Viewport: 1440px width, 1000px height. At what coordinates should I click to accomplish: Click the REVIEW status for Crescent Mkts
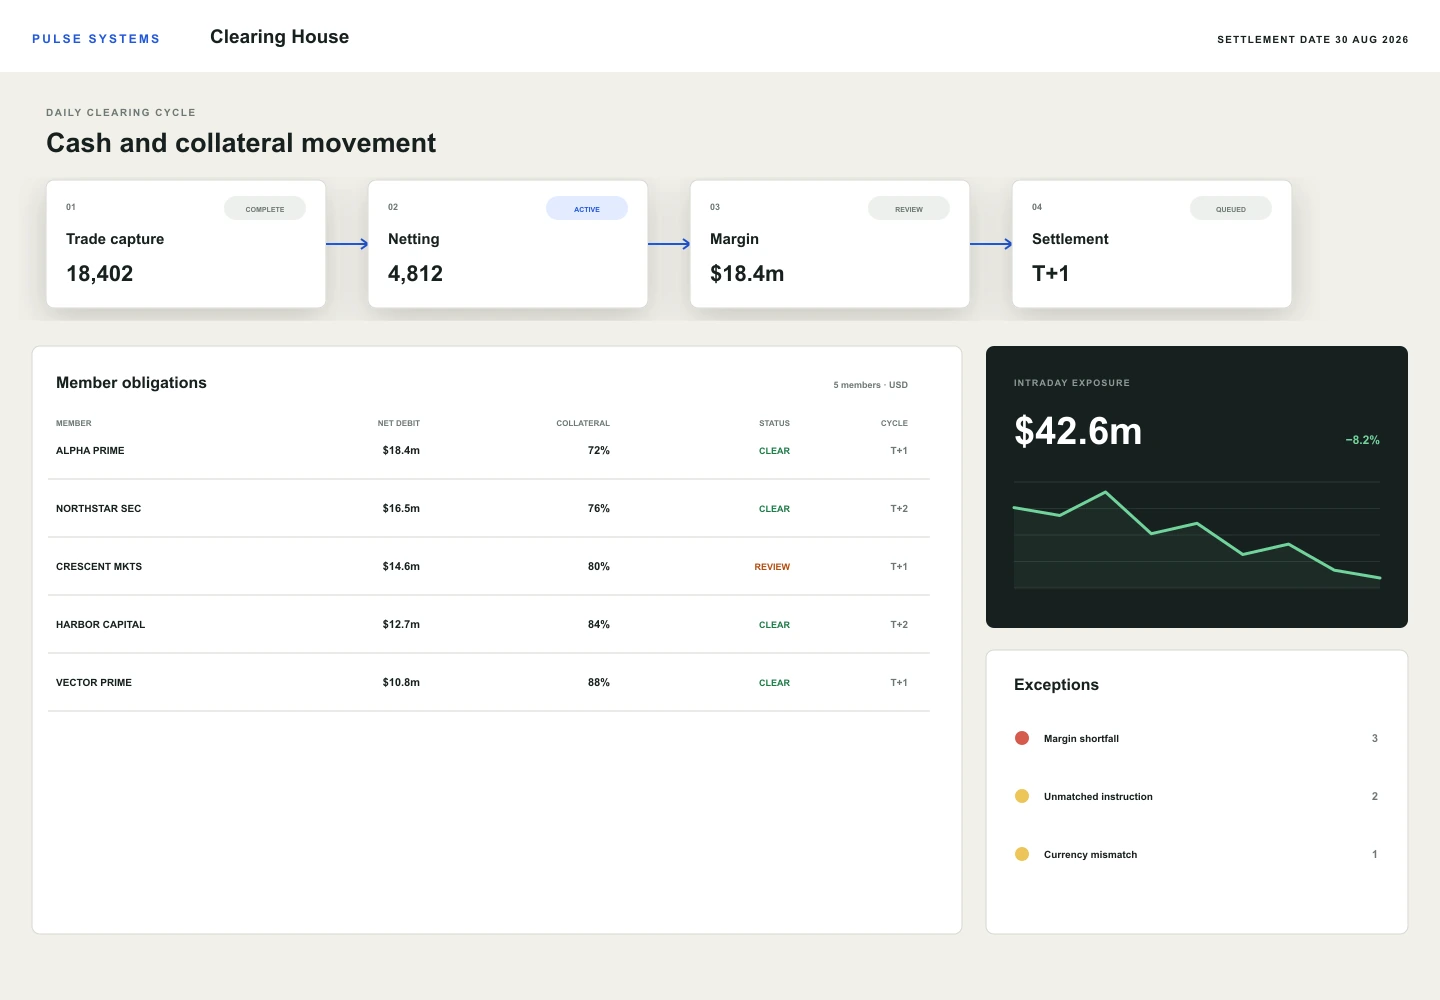pyautogui.click(x=772, y=567)
